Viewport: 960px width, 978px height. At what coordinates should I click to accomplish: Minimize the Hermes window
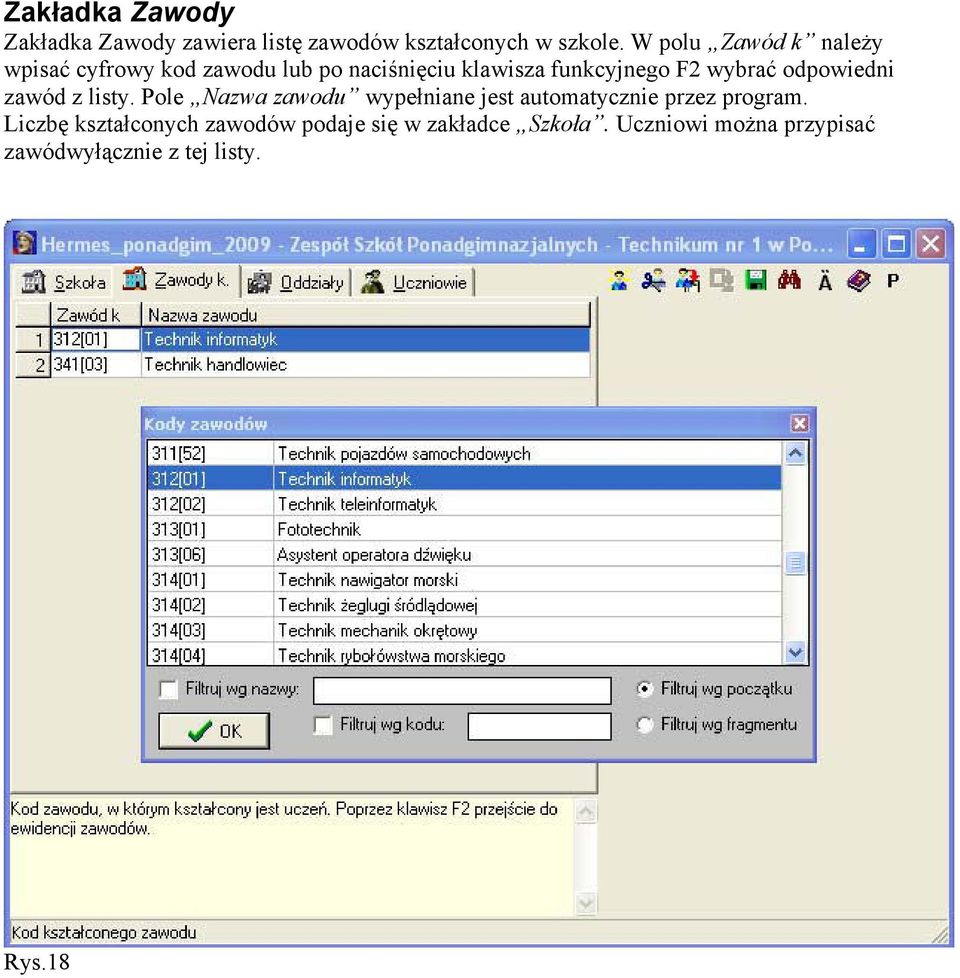(x=861, y=244)
